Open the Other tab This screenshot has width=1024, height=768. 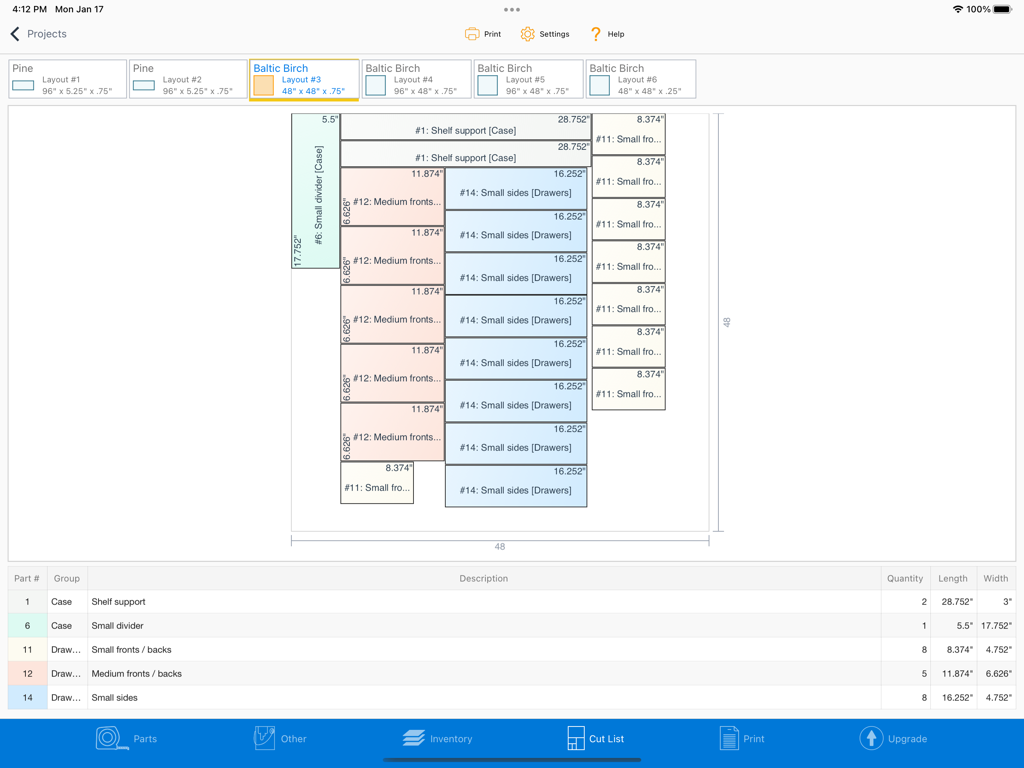280,739
